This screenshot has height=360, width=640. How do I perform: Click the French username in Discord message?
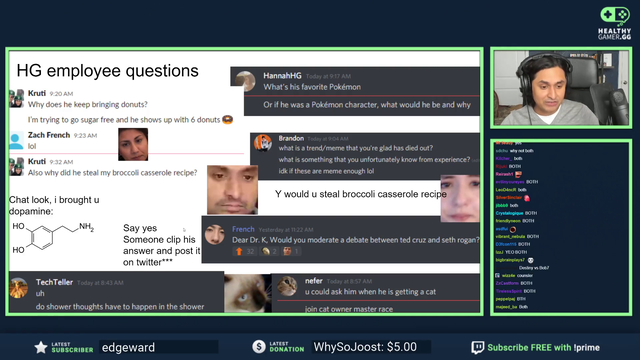click(243, 229)
